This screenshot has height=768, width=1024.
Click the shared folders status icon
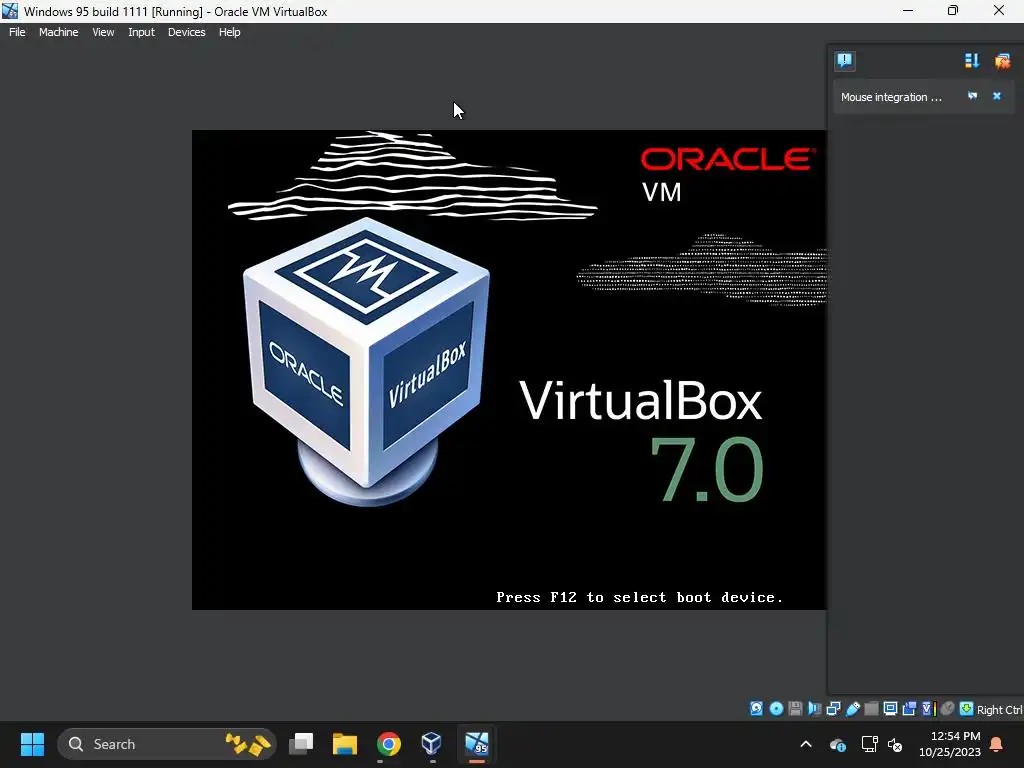tap(871, 709)
